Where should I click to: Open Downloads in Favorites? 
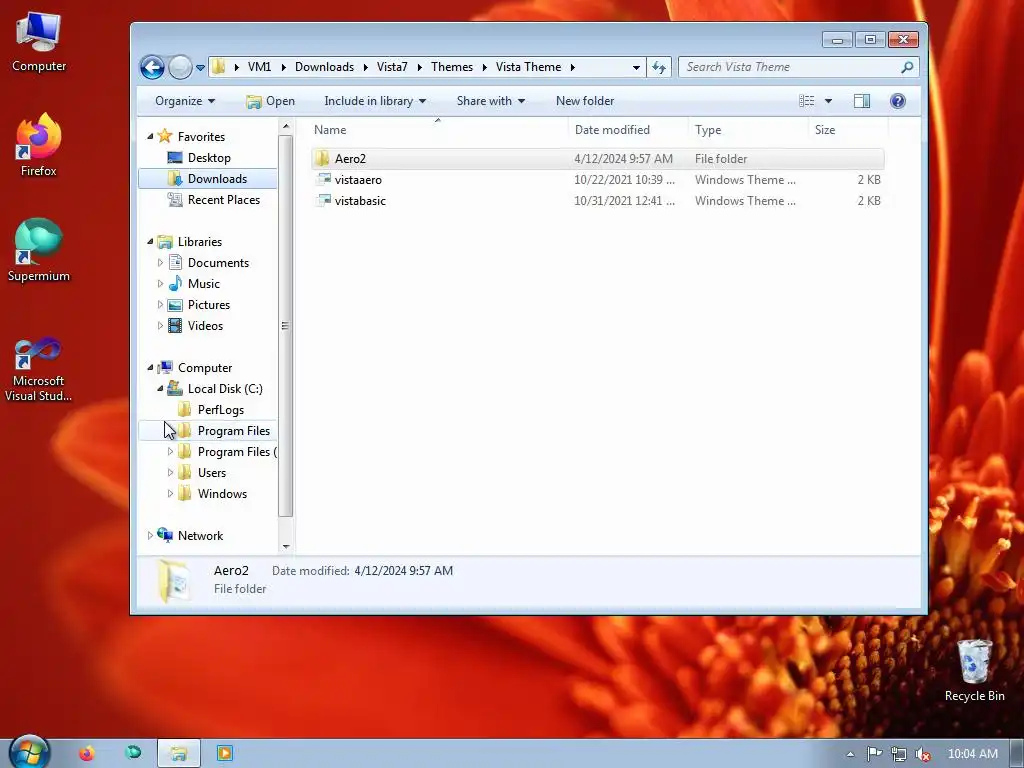pyautogui.click(x=208, y=178)
